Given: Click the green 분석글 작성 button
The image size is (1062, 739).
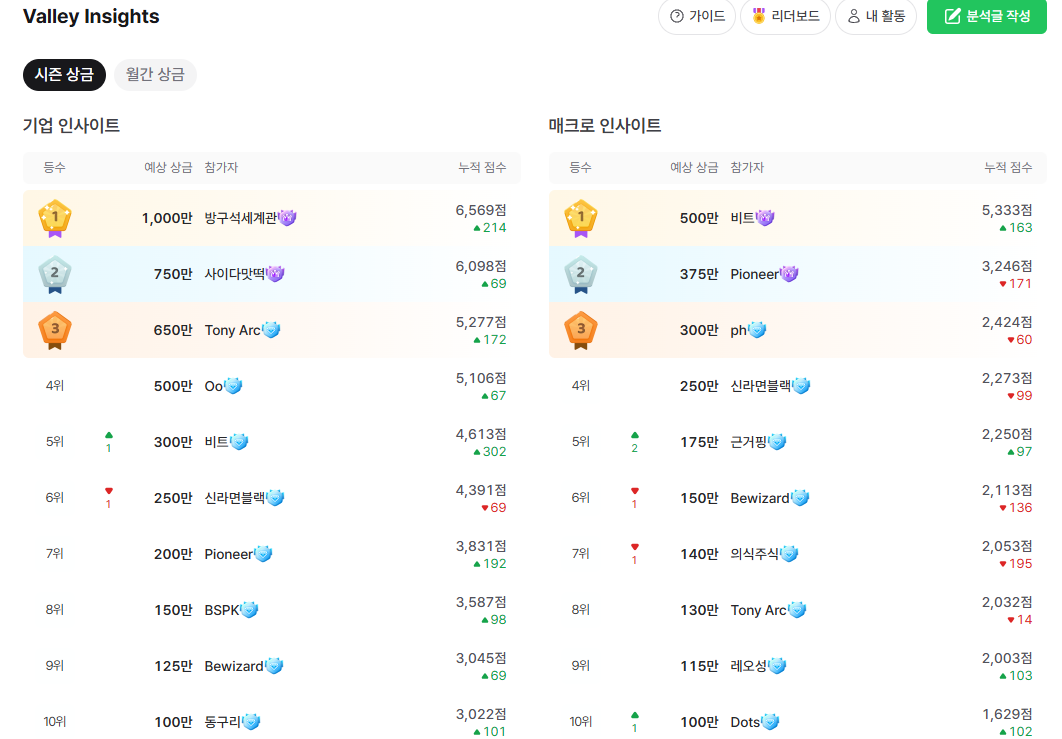Looking at the screenshot, I should click(986, 16).
